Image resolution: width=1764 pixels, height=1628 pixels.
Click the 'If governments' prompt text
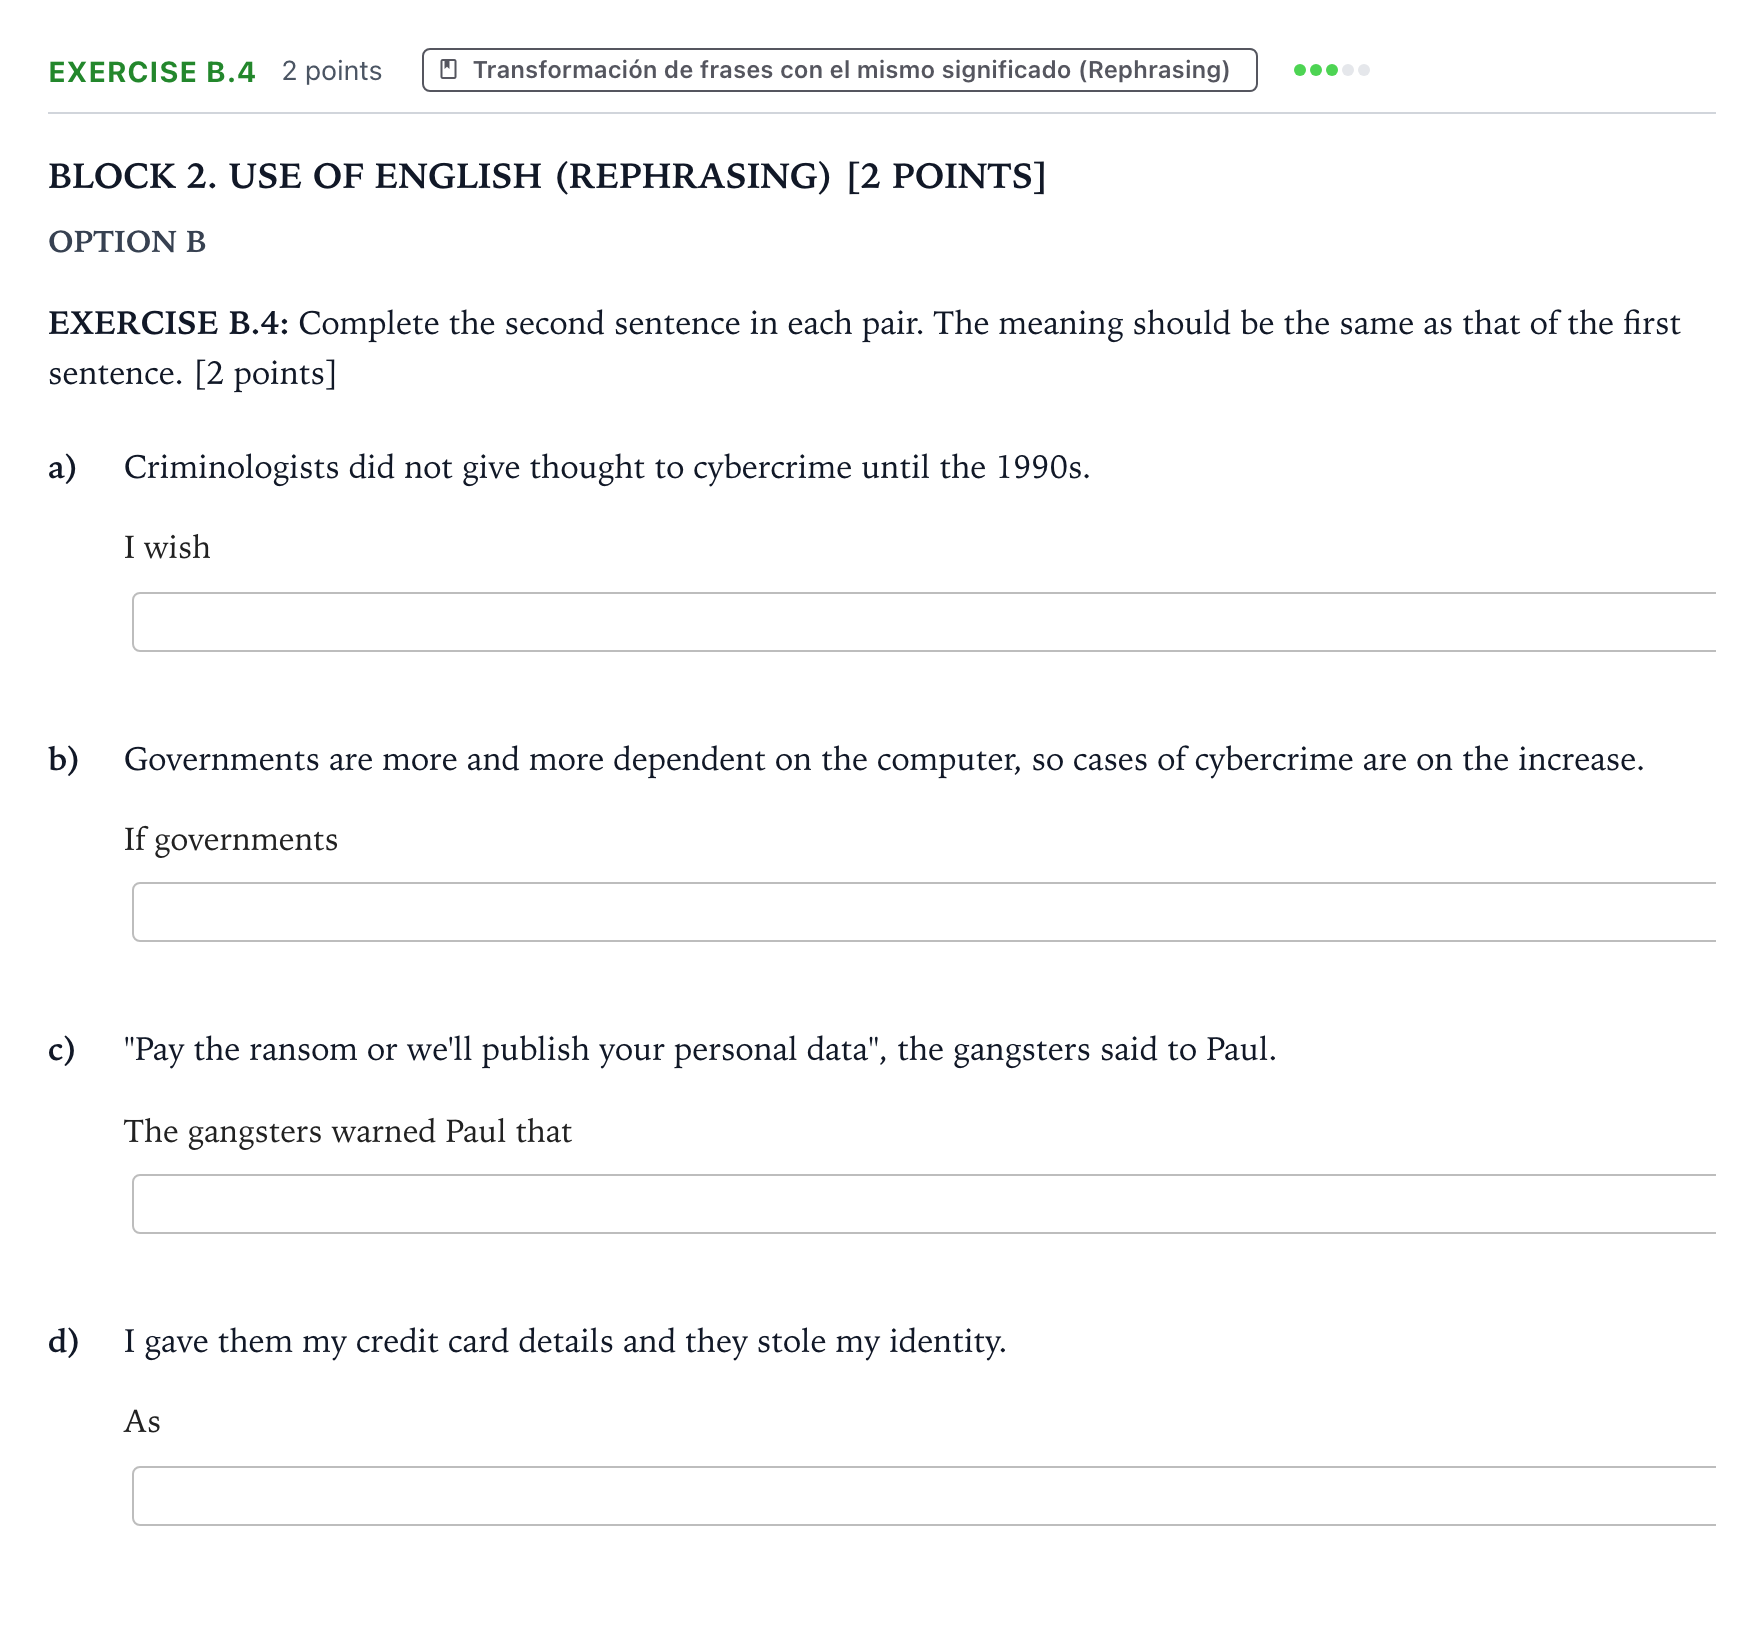click(x=231, y=839)
